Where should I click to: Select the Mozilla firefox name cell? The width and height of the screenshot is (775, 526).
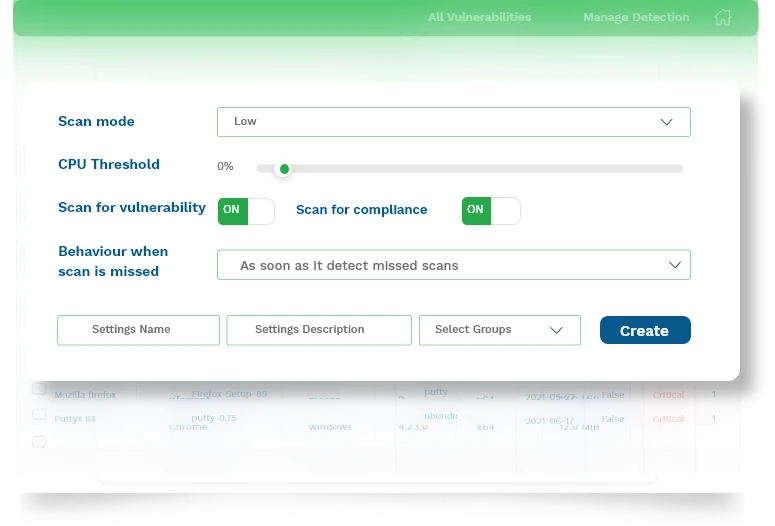[x=85, y=395]
